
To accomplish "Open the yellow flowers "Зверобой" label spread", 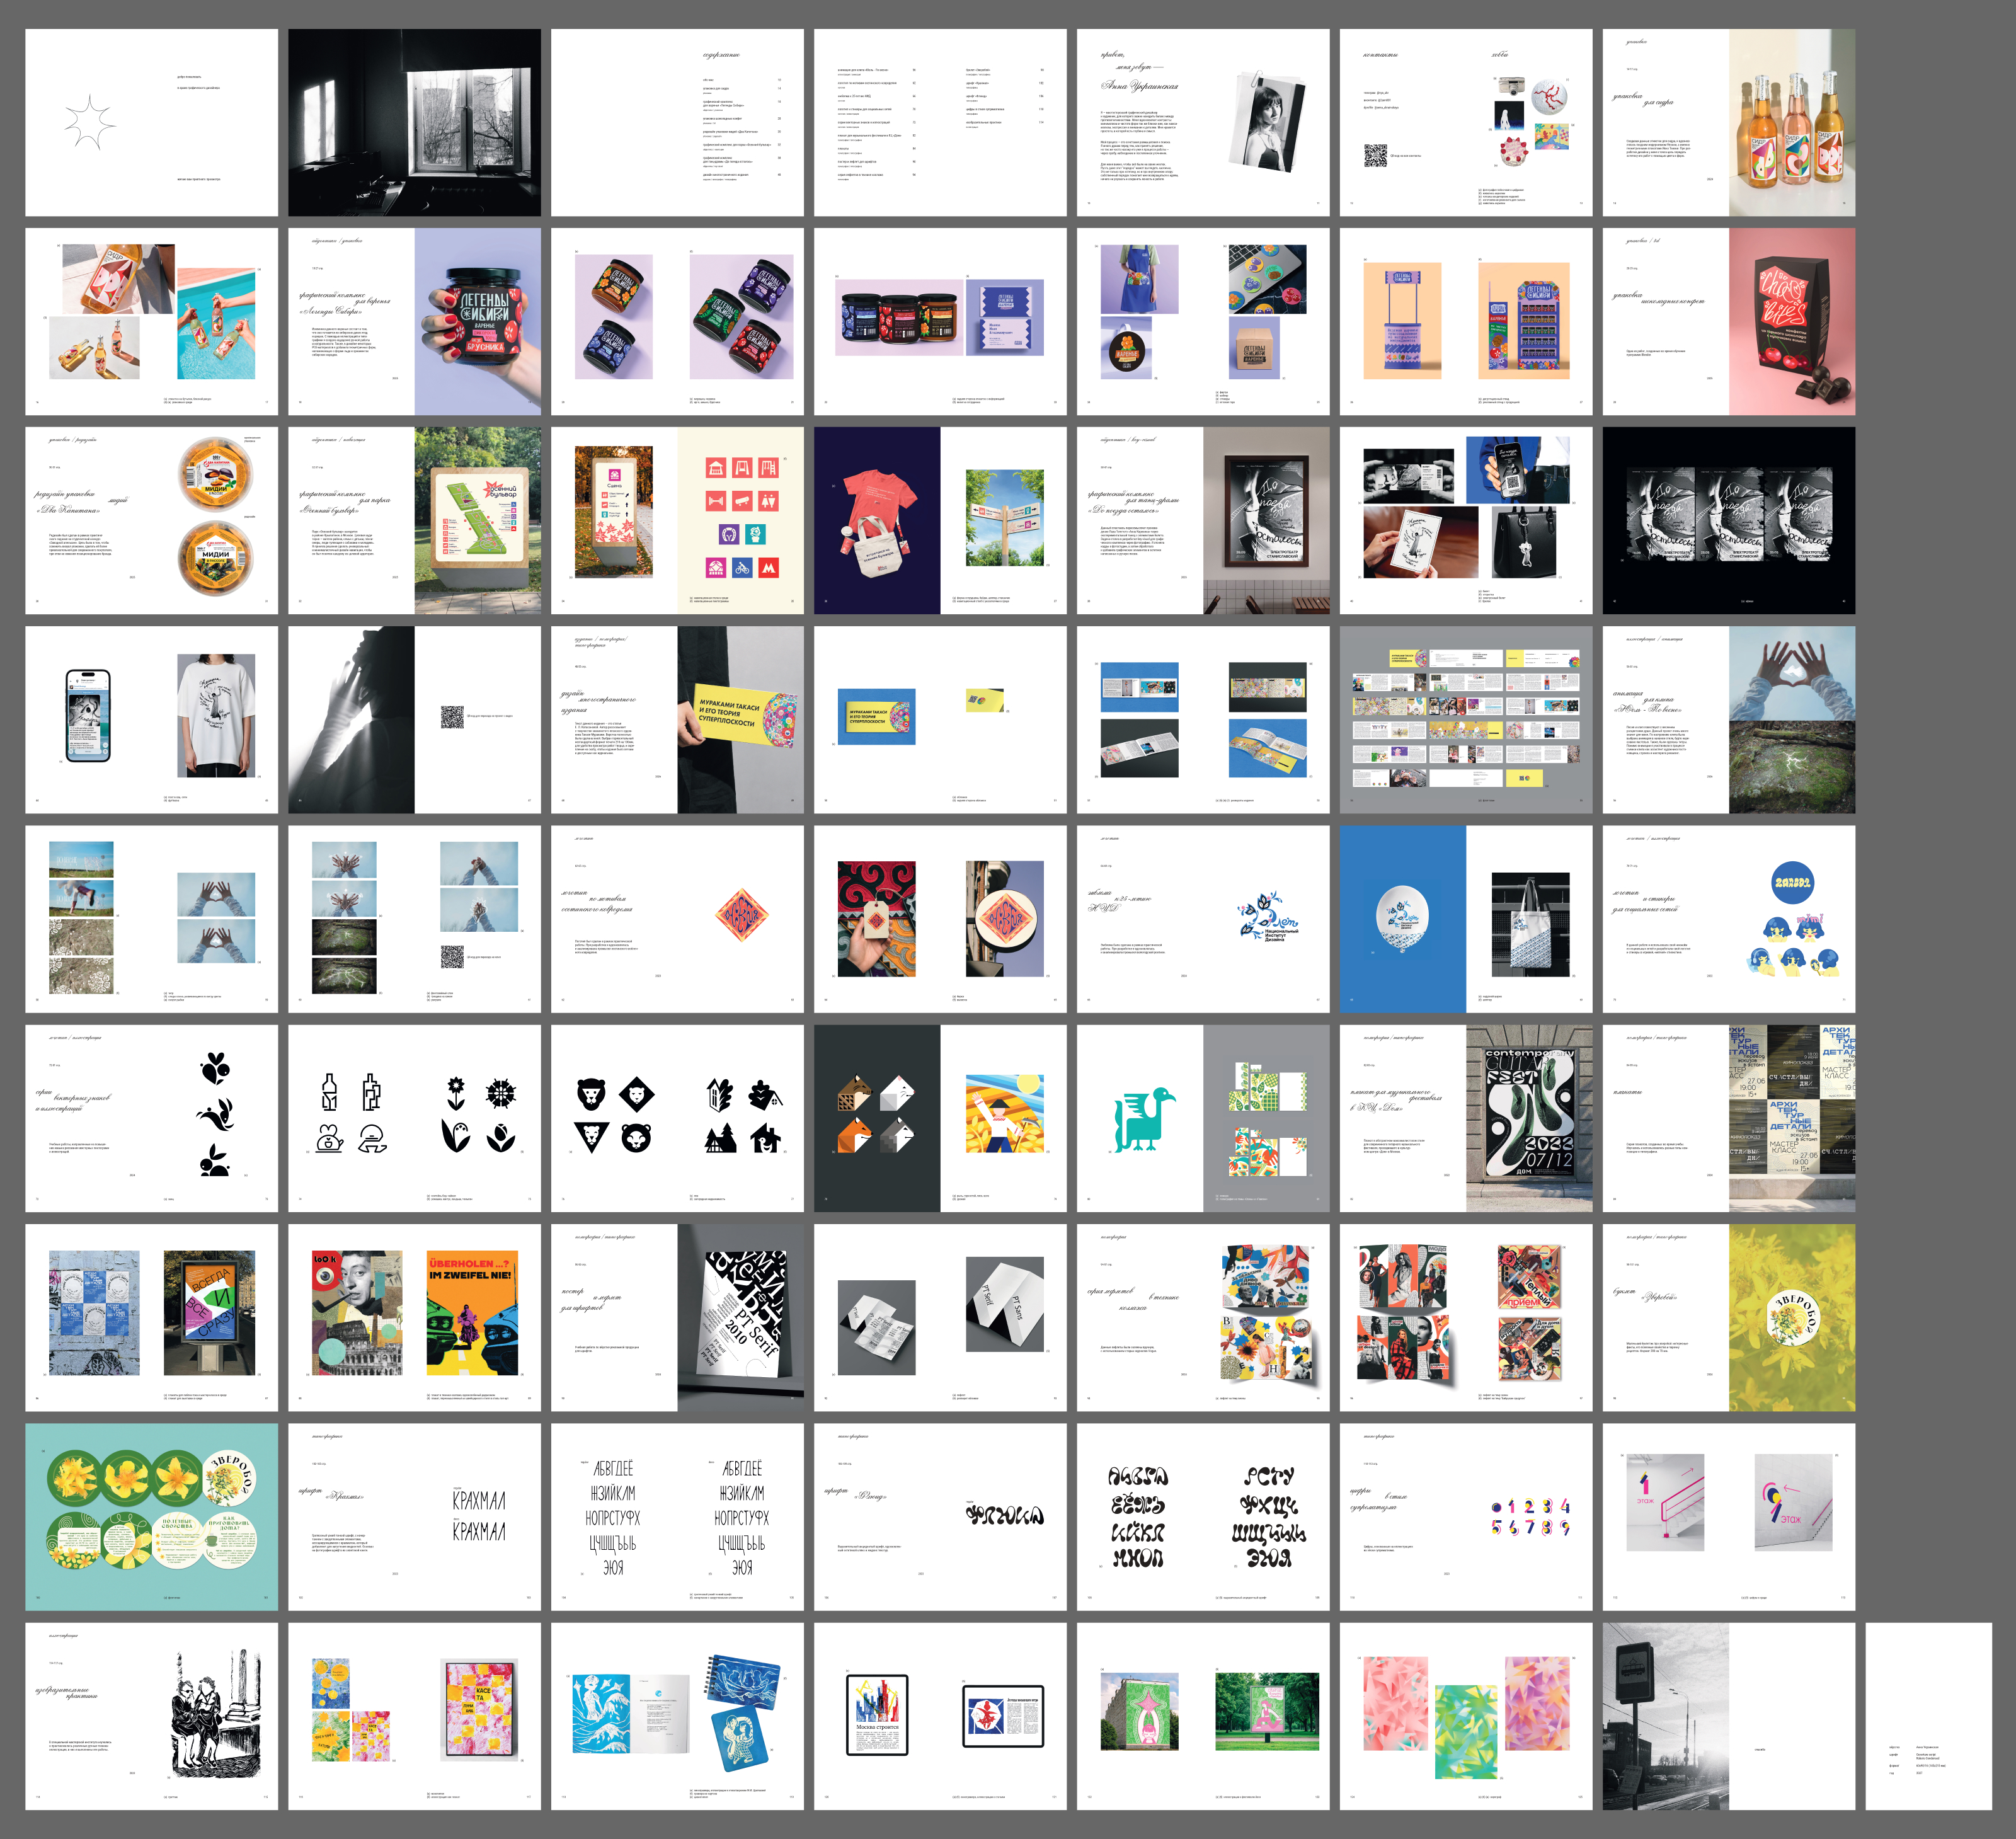I will (x=1729, y=1318).
